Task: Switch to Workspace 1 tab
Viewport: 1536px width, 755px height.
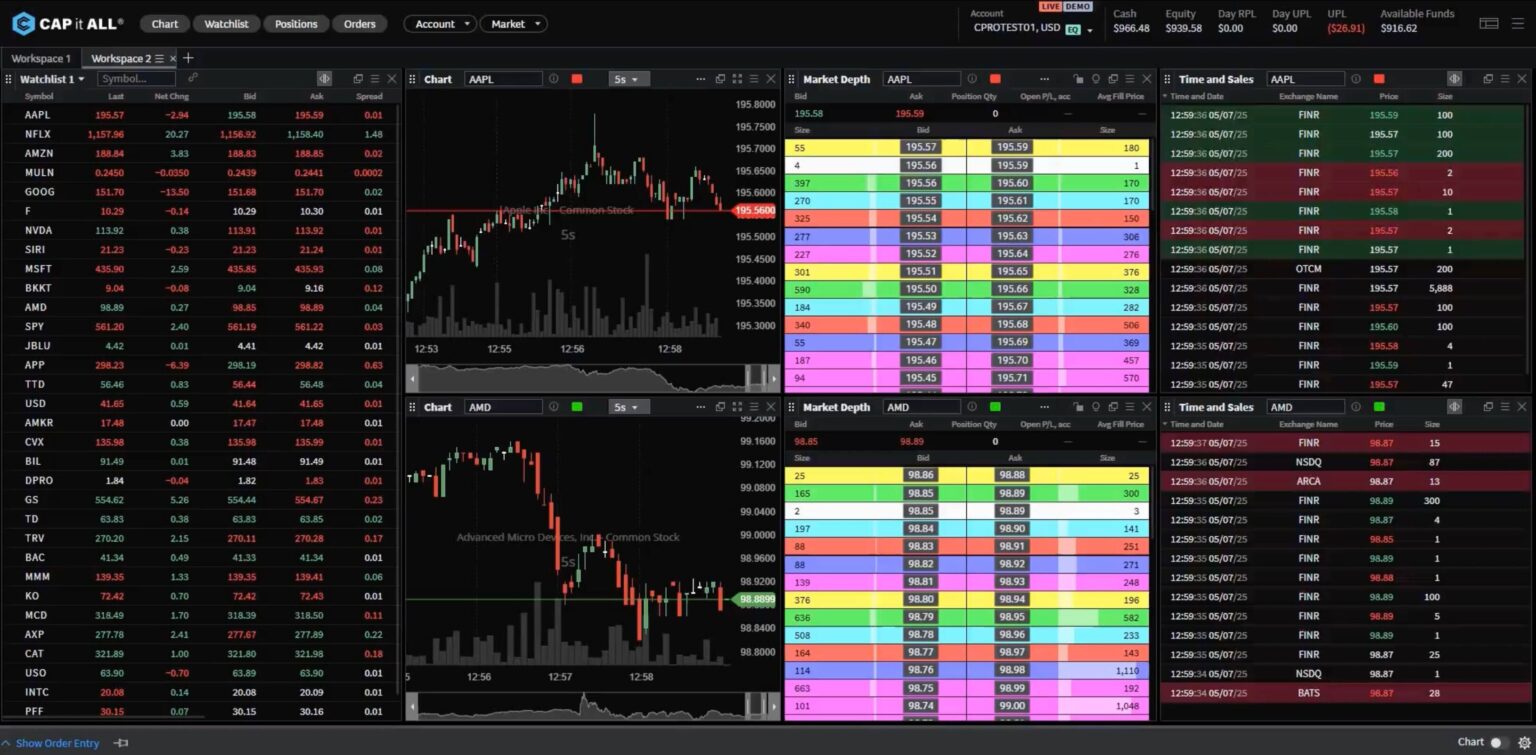Action: pos(41,58)
